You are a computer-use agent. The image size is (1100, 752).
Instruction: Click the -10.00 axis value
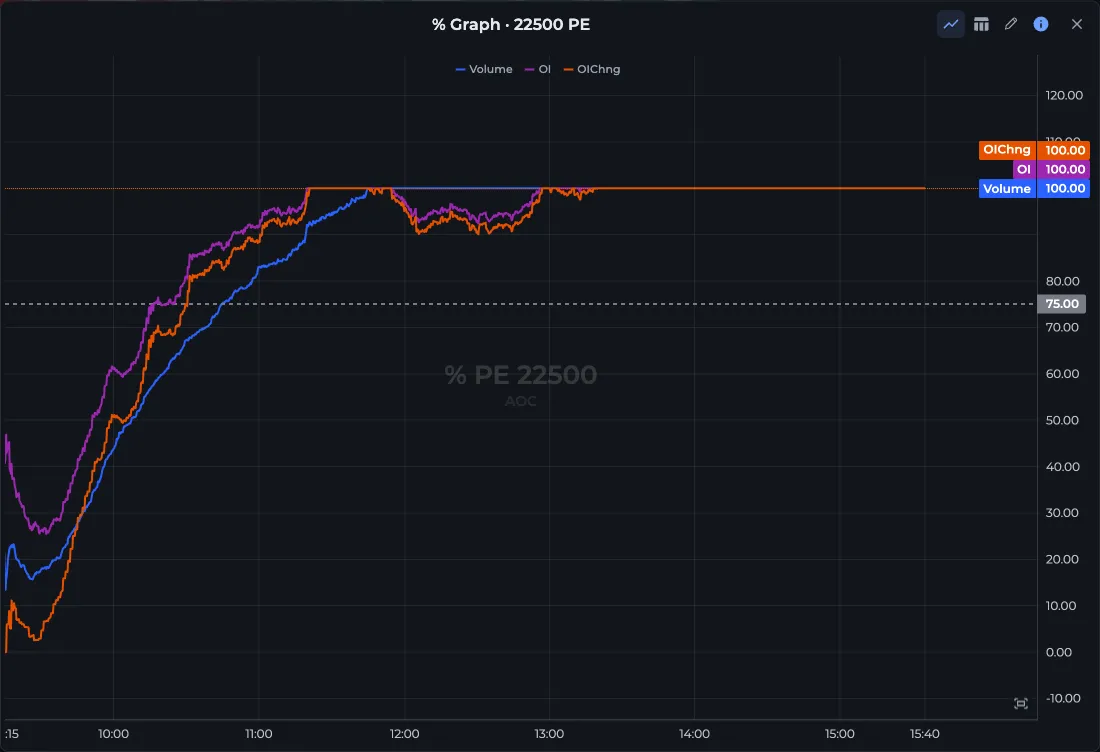click(x=1064, y=699)
